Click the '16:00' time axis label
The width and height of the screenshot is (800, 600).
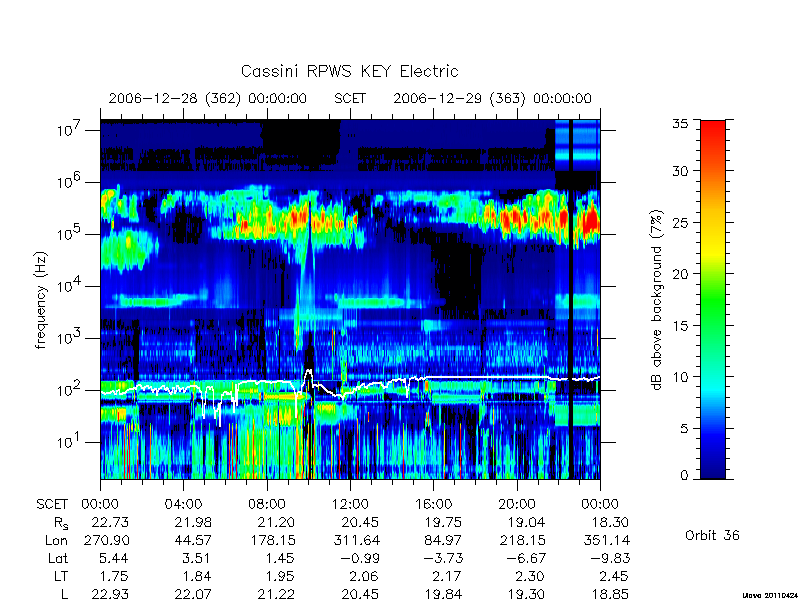[x=434, y=505]
